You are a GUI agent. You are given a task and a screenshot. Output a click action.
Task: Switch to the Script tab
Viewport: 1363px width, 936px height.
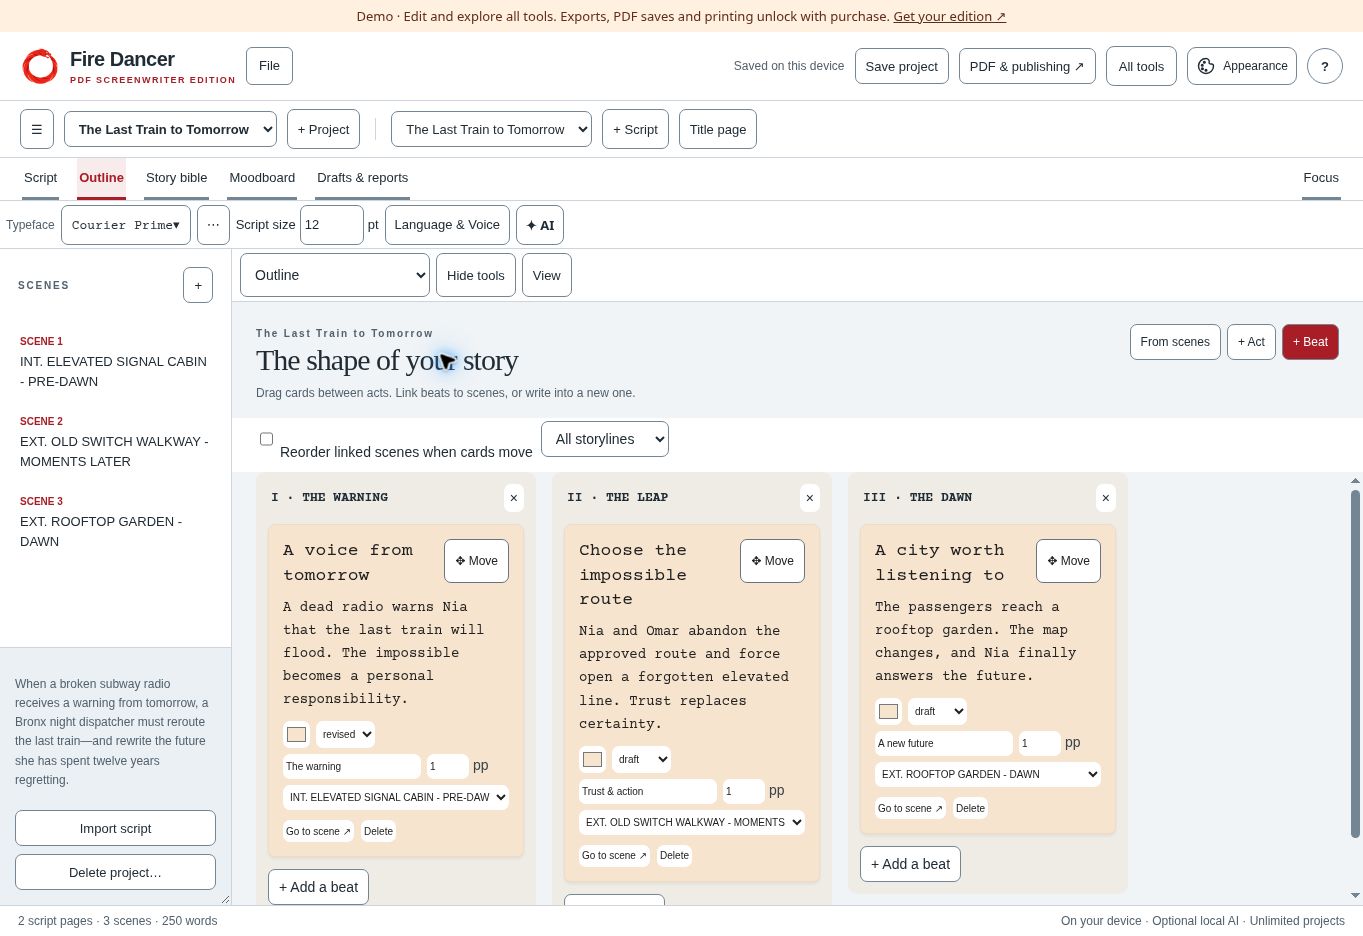[x=41, y=178]
